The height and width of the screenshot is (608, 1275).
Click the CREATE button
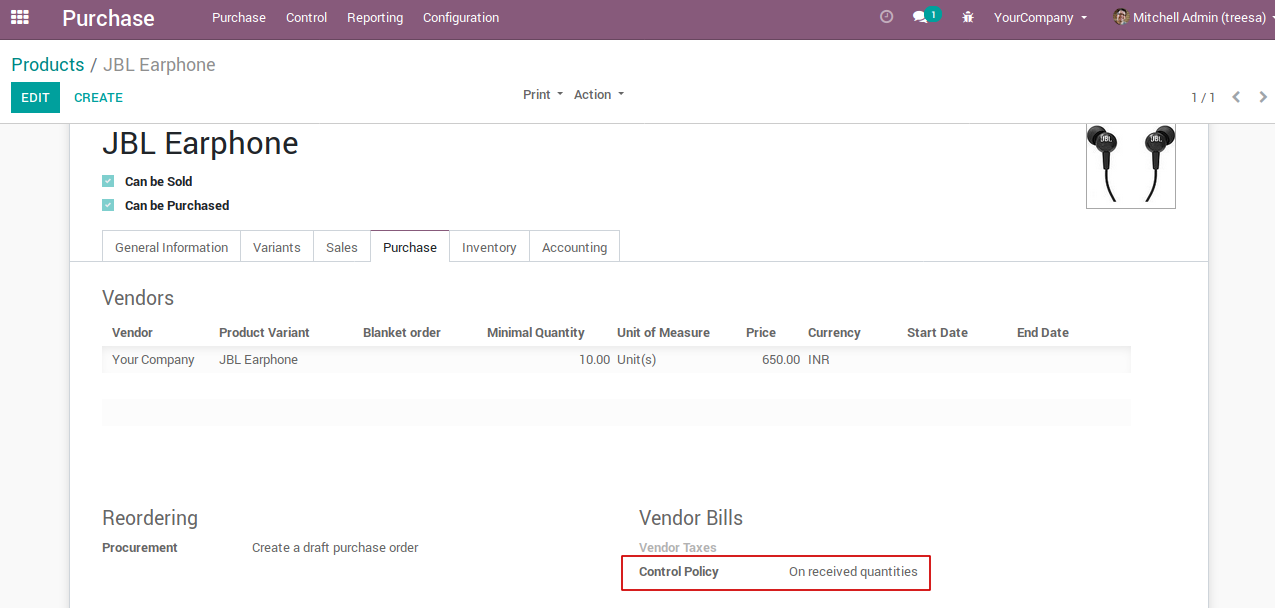click(99, 97)
